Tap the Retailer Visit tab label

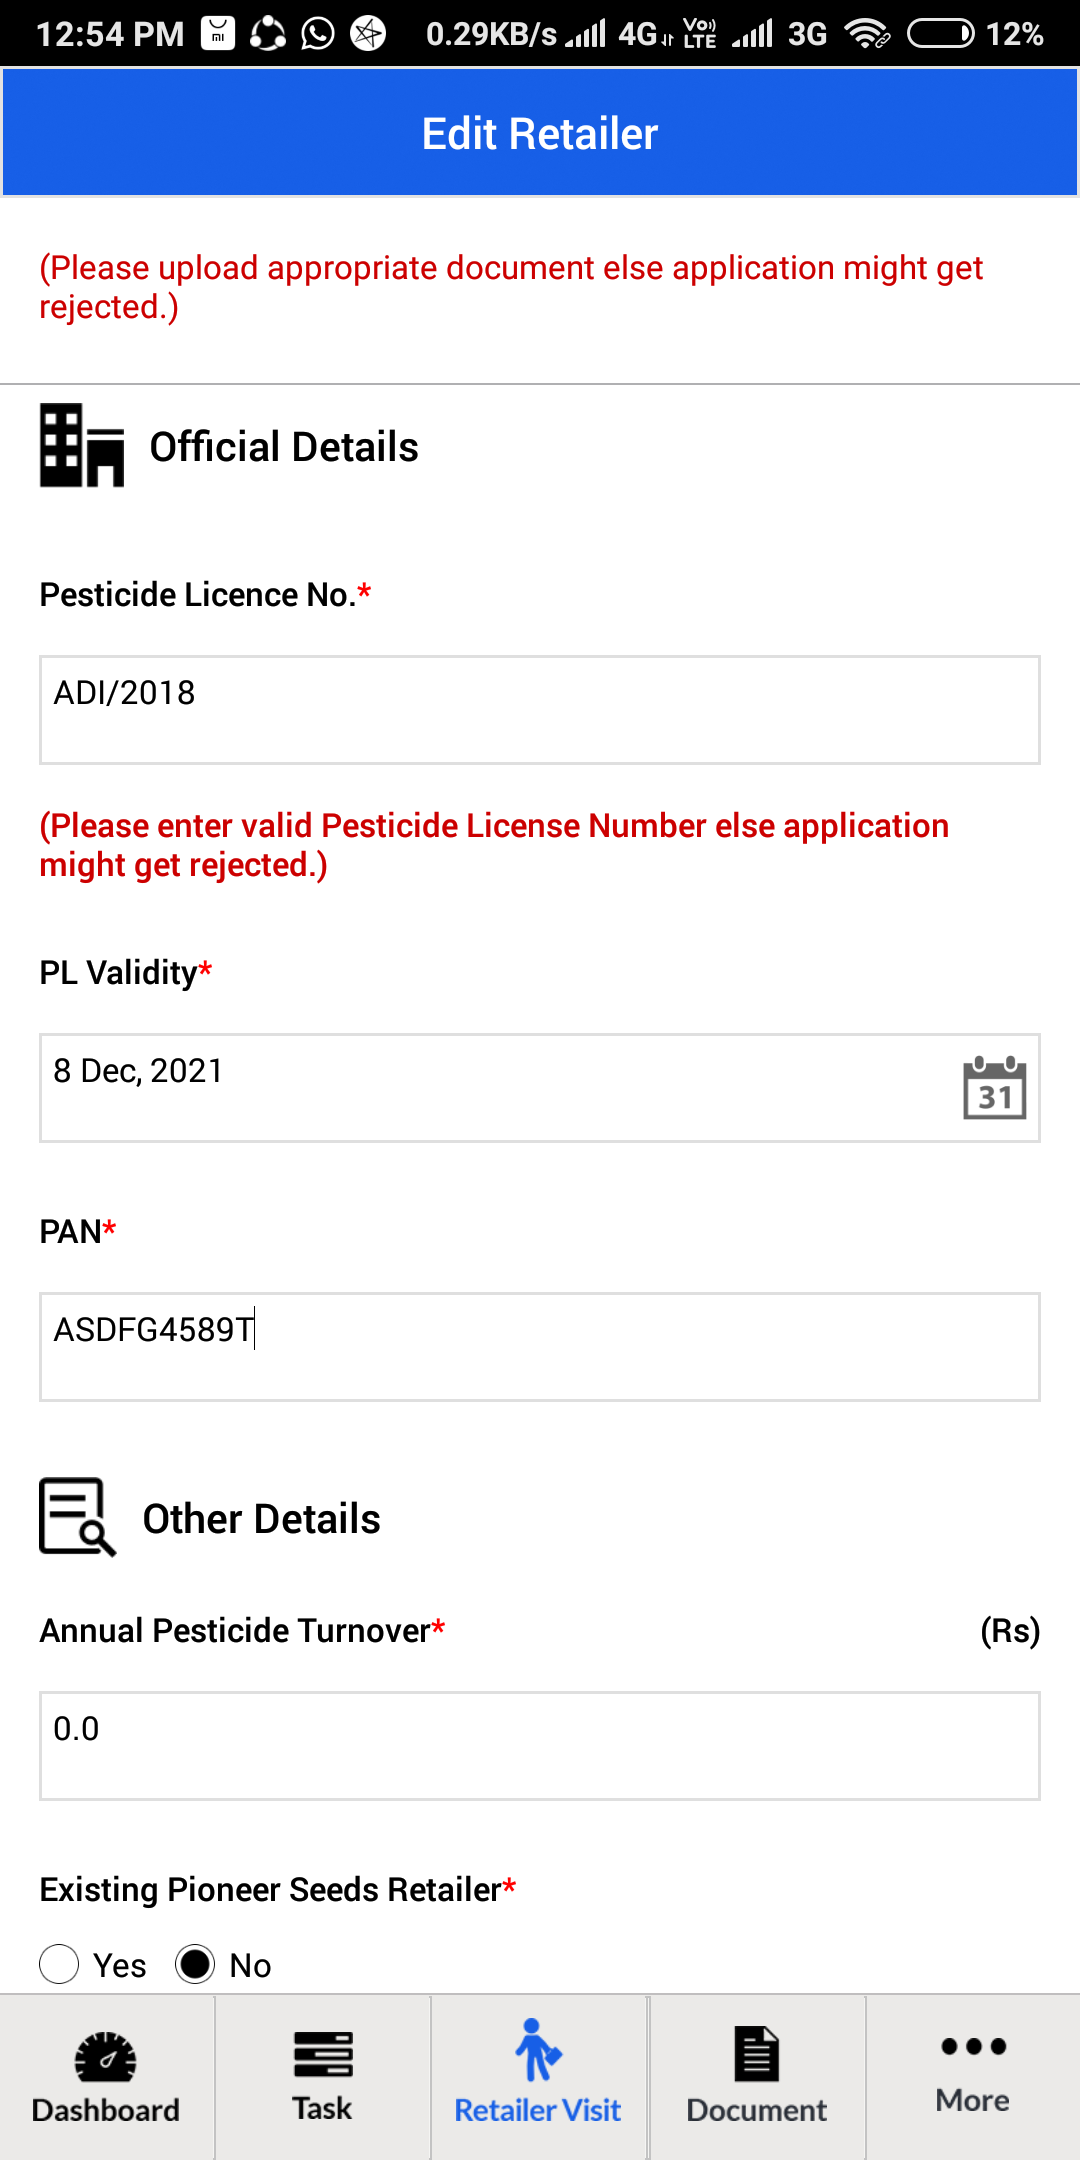coord(538,2110)
